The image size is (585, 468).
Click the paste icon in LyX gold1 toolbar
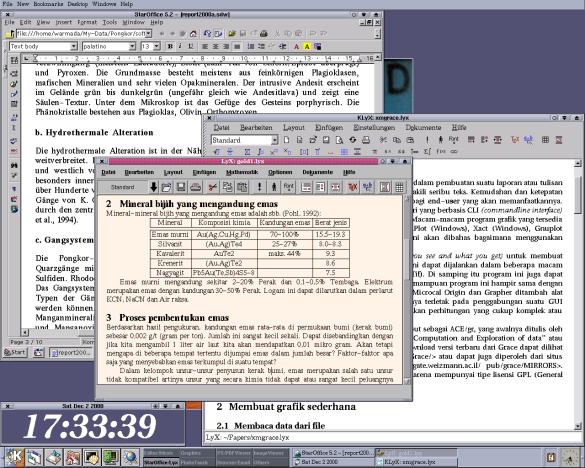242,187
